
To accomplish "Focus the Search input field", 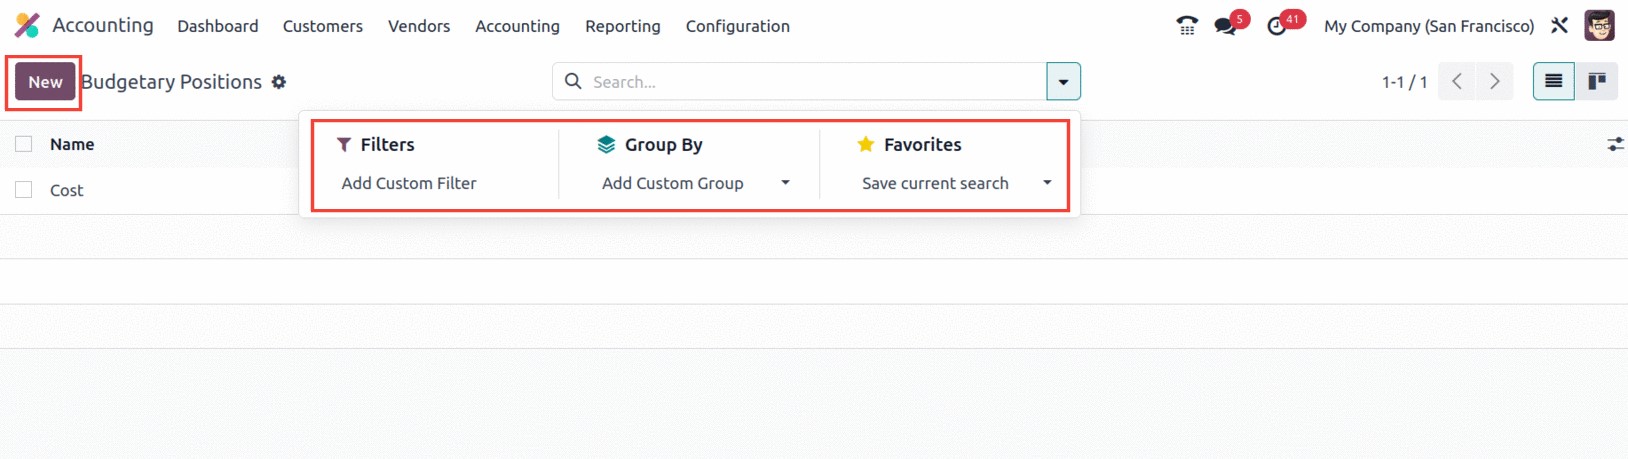I will click(x=815, y=82).
